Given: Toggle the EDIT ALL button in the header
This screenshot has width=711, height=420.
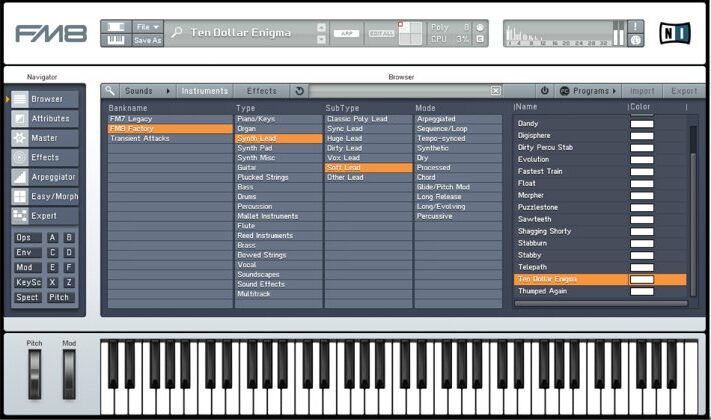Looking at the screenshot, I should [381, 34].
